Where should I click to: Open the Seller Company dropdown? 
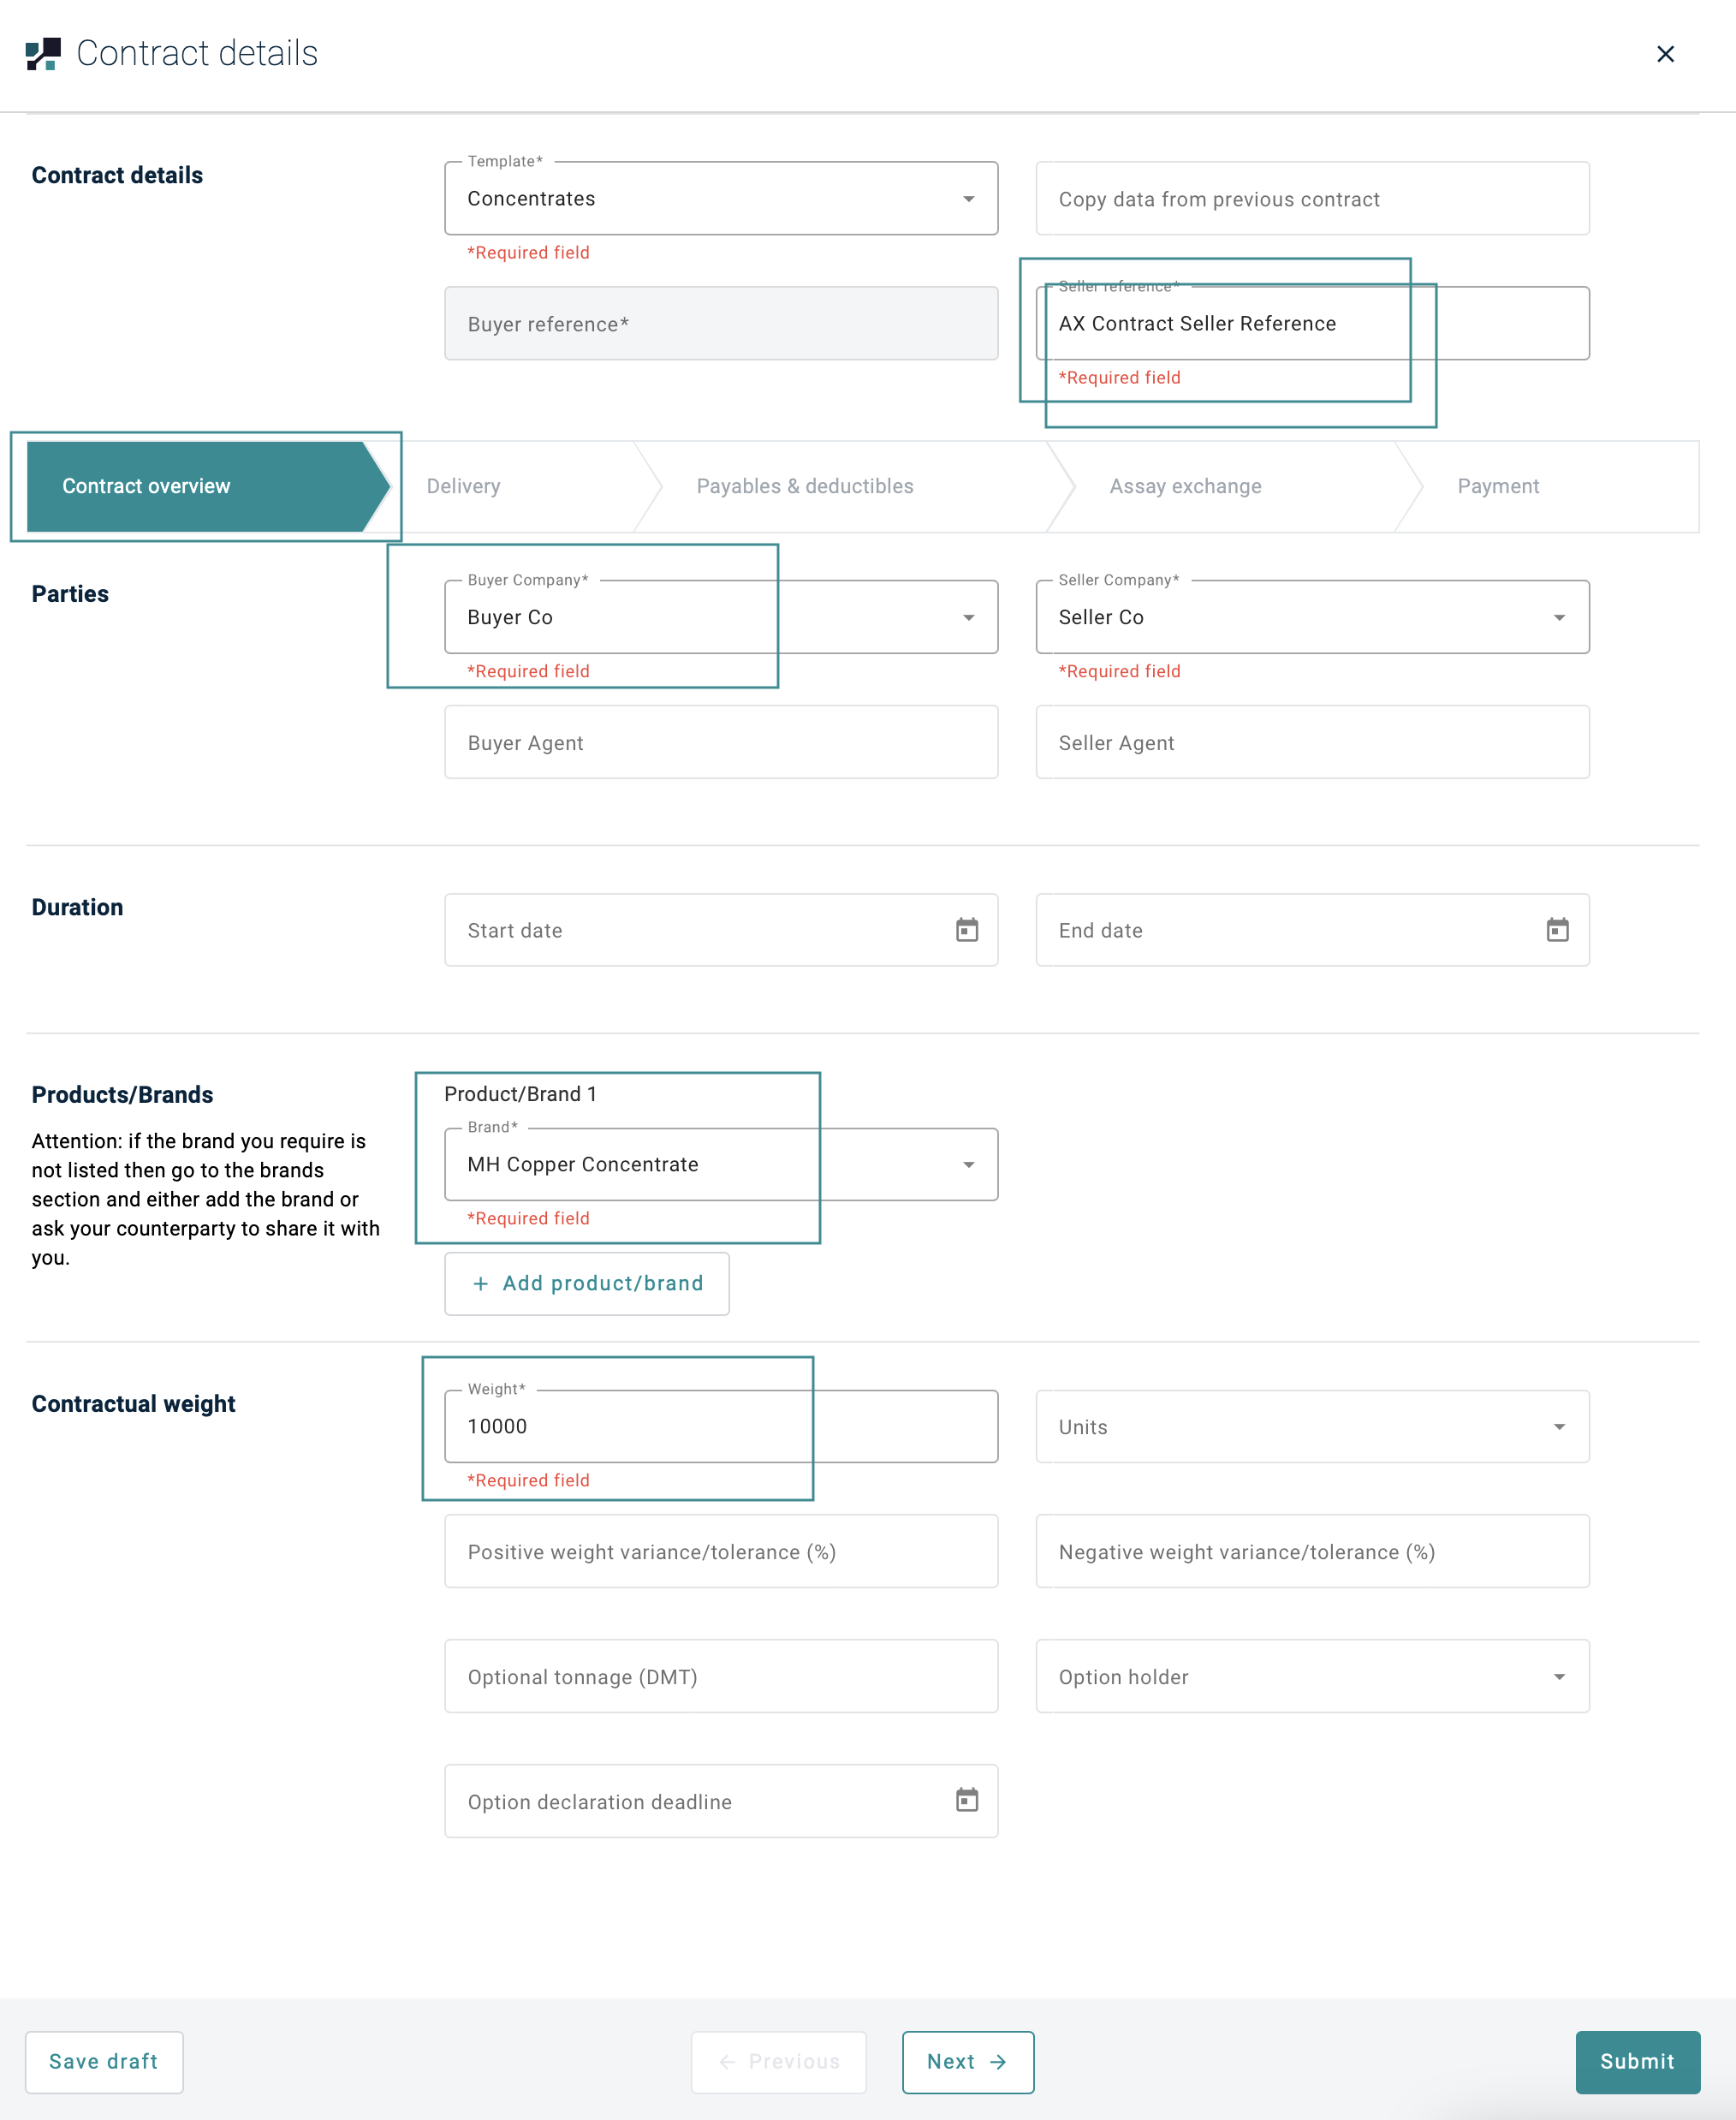(x=1559, y=617)
